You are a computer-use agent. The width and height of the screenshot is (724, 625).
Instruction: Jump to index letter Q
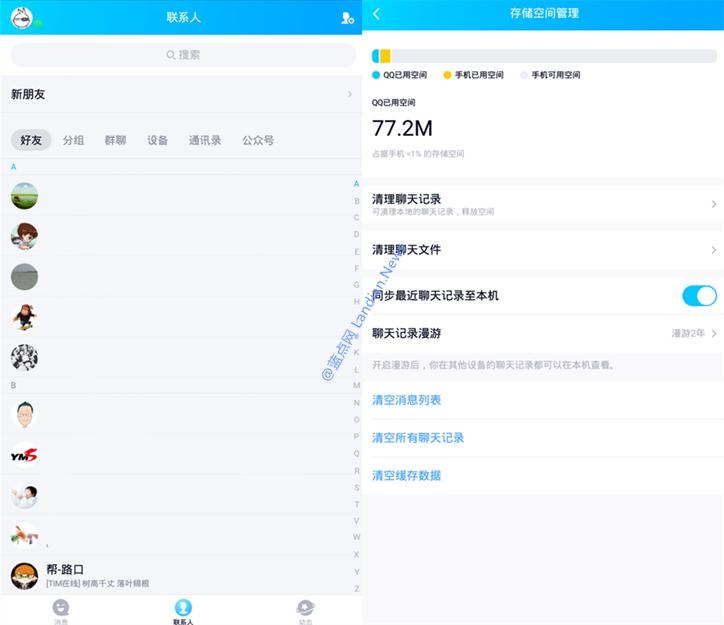click(356, 453)
